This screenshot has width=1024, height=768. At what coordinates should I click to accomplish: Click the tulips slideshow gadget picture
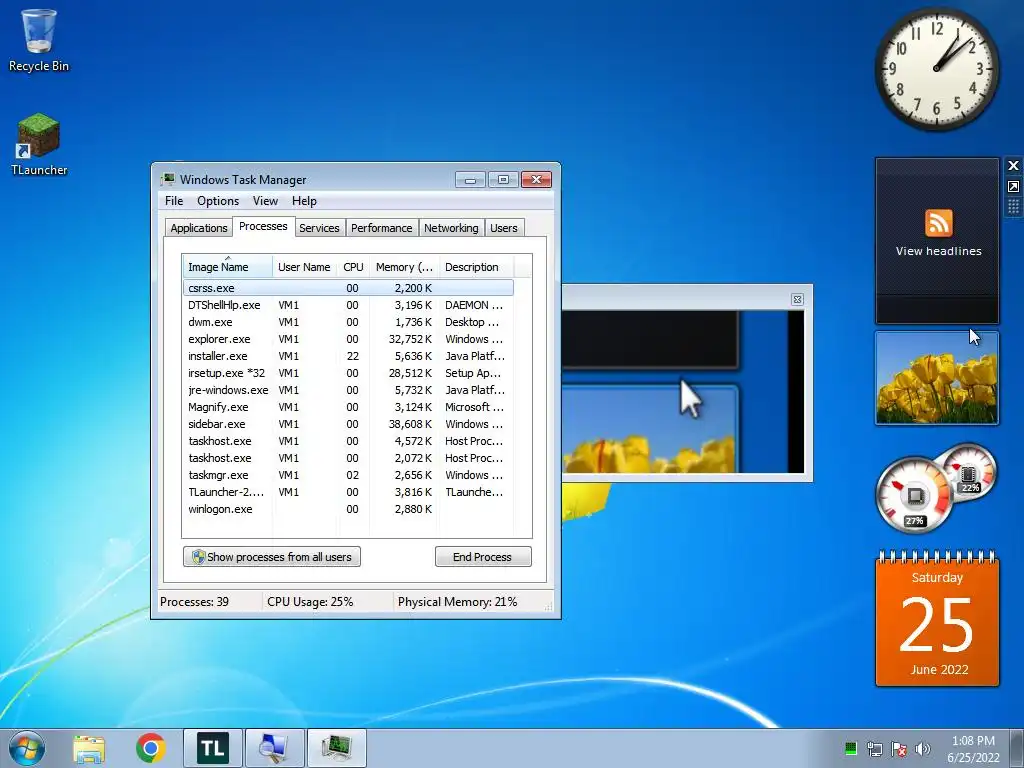point(936,378)
